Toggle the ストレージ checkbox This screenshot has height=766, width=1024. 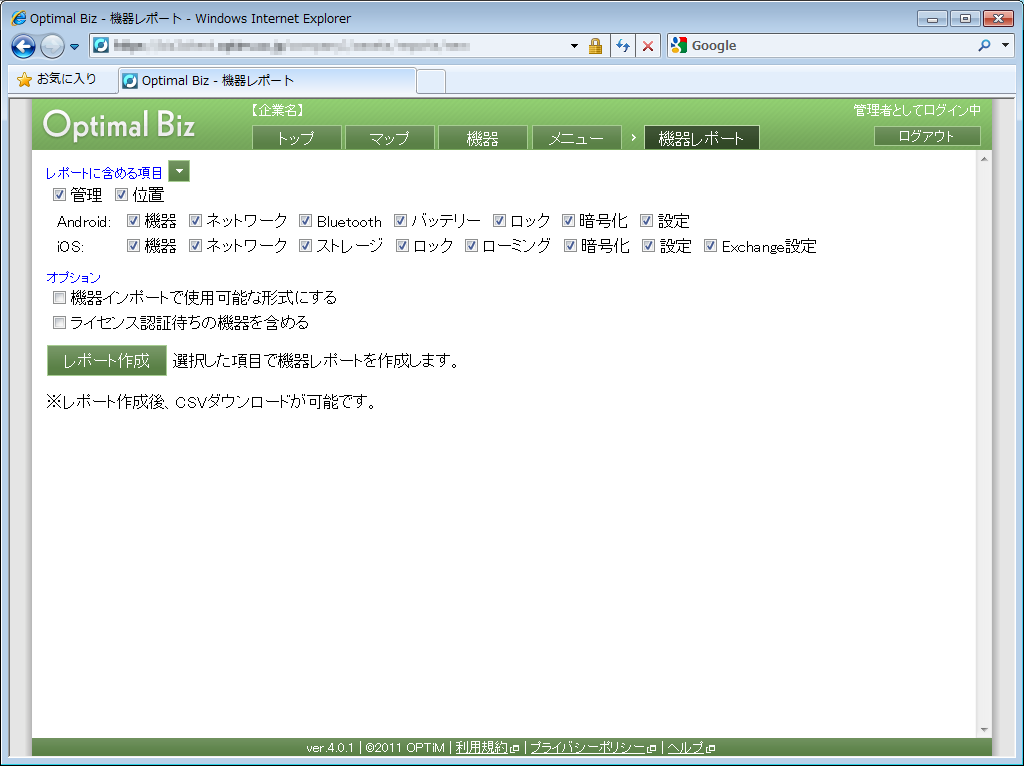coord(305,246)
